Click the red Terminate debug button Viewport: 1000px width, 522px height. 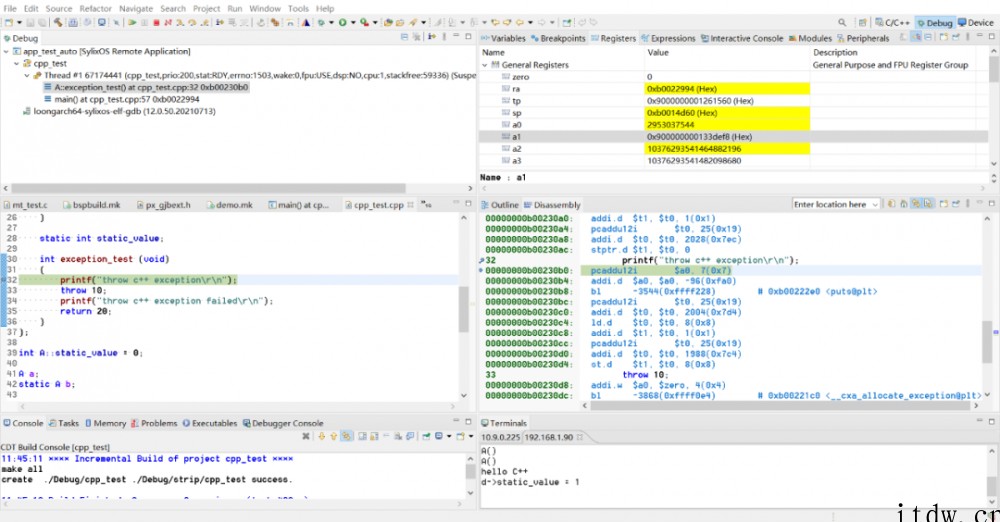coord(156,22)
